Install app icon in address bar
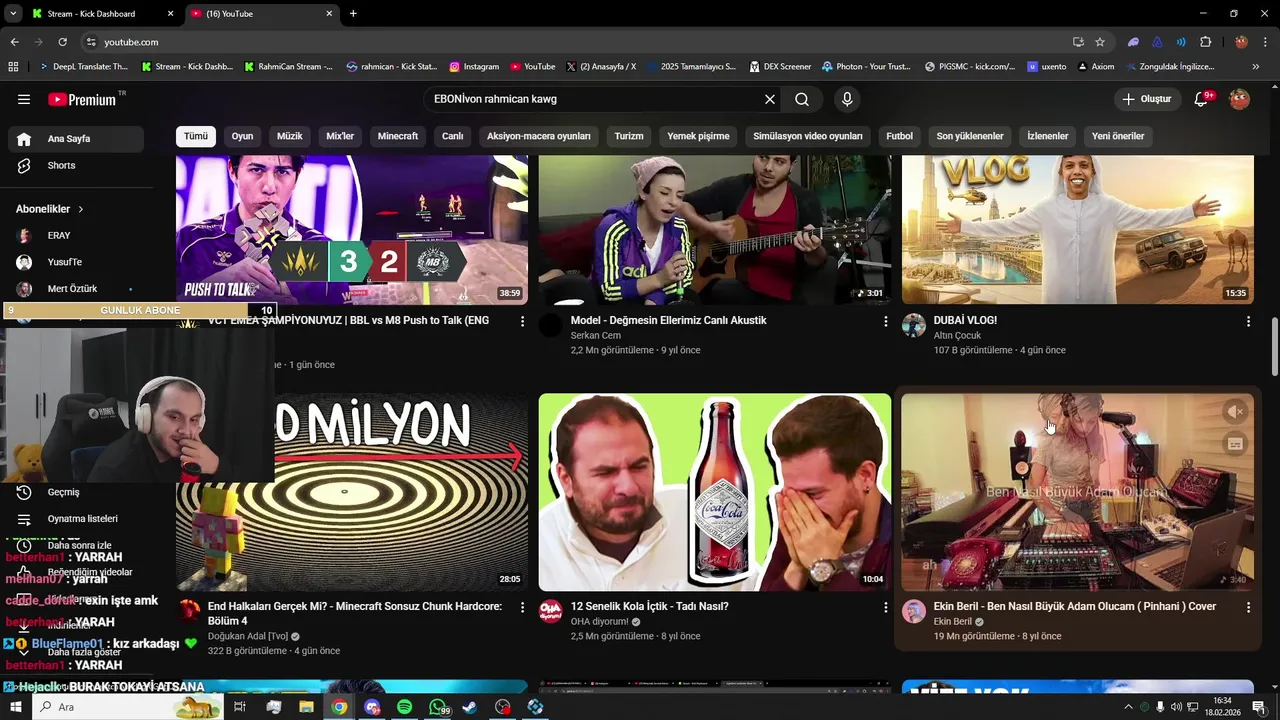 1078,42
